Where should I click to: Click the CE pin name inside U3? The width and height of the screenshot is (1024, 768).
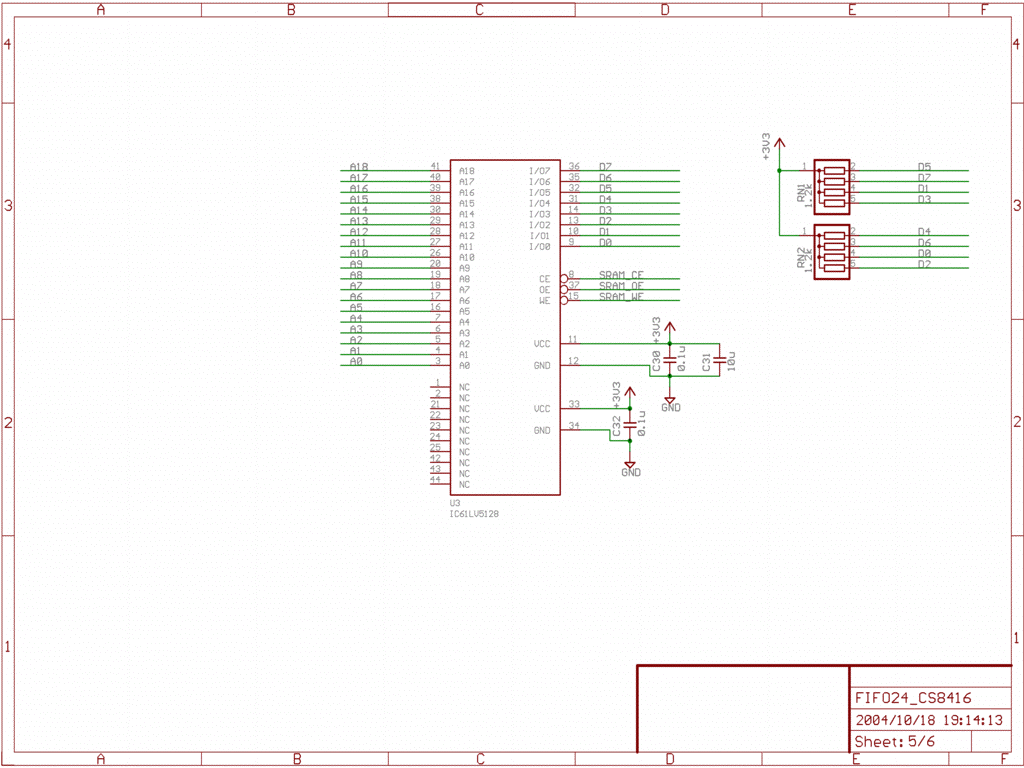(545, 279)
